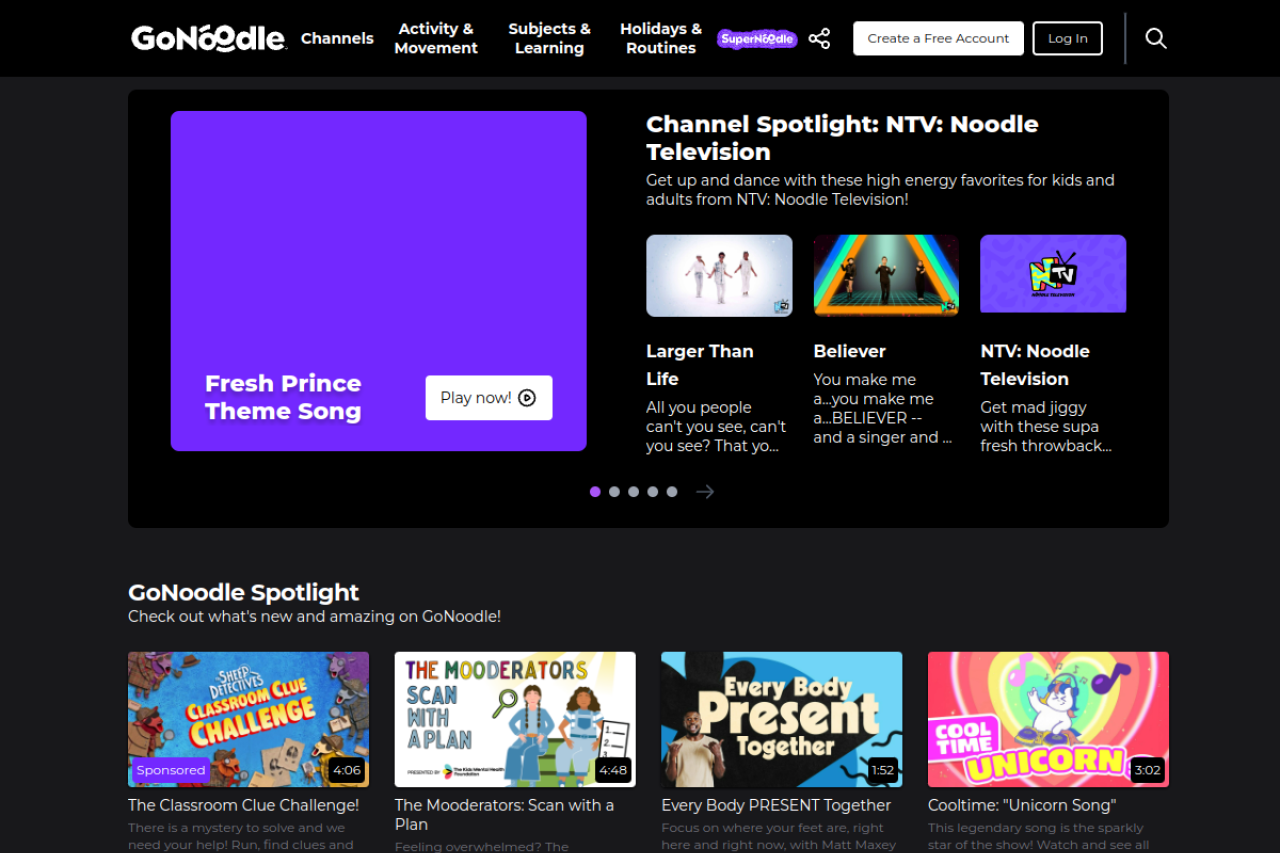Open Every Body Present Together thumbnail
The height and width of the screenshot is (853, 1280).
(x=782, y=720)
